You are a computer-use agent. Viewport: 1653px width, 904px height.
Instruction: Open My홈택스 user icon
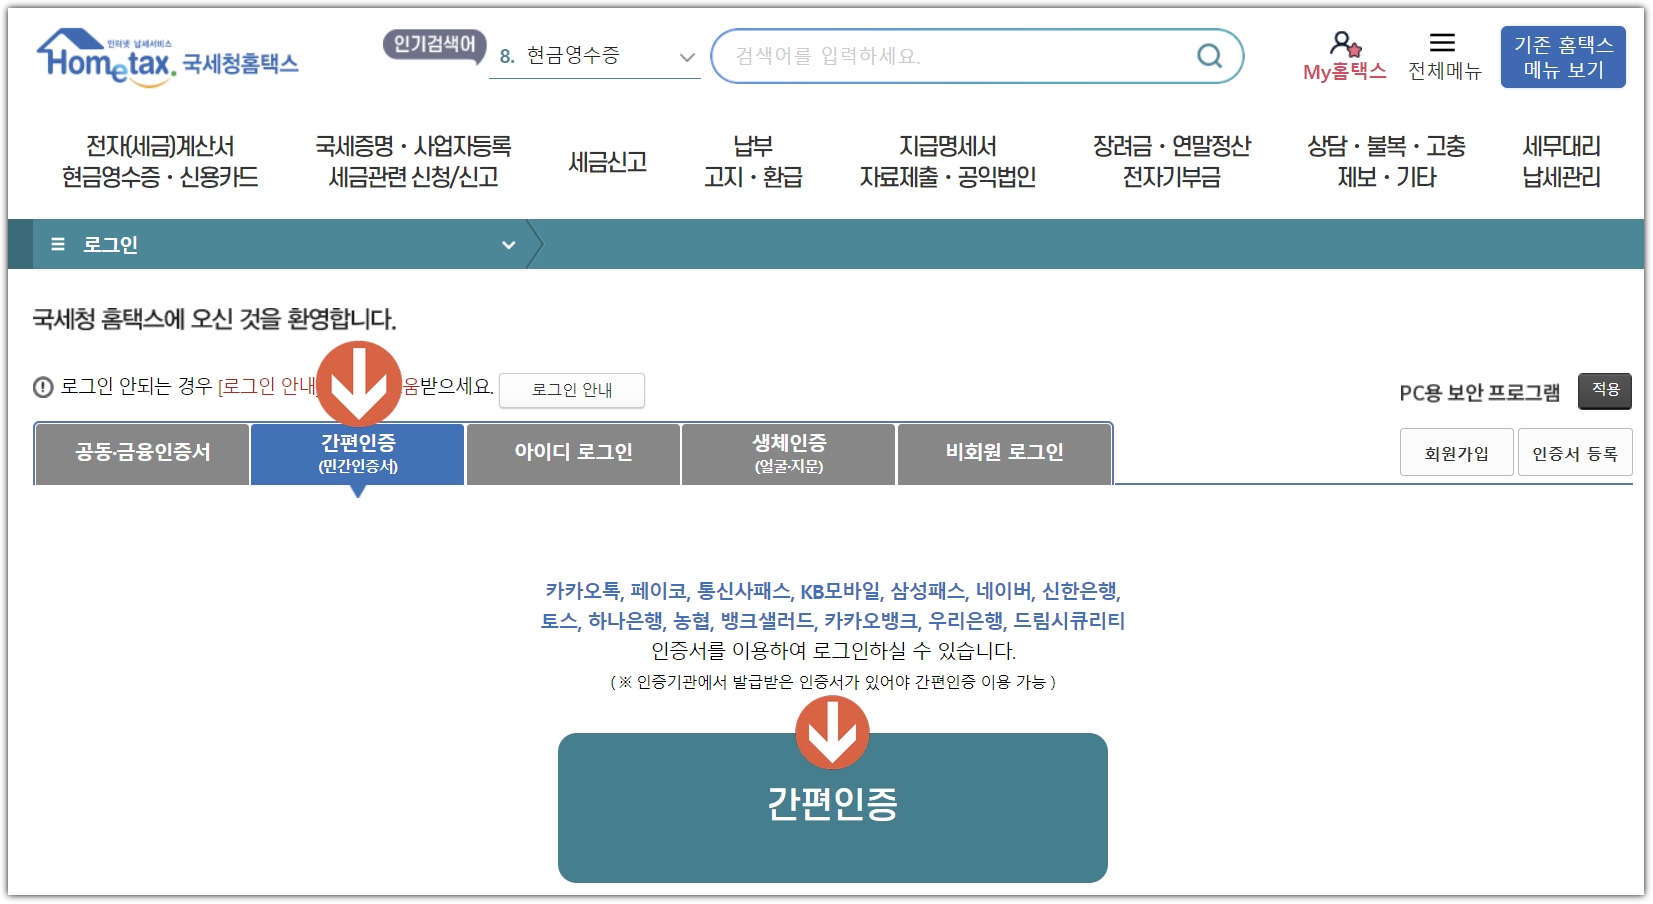(1344, 43)
